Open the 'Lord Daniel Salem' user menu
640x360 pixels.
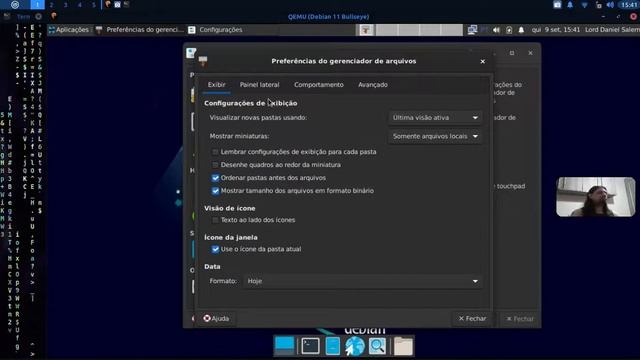[612, 30]
